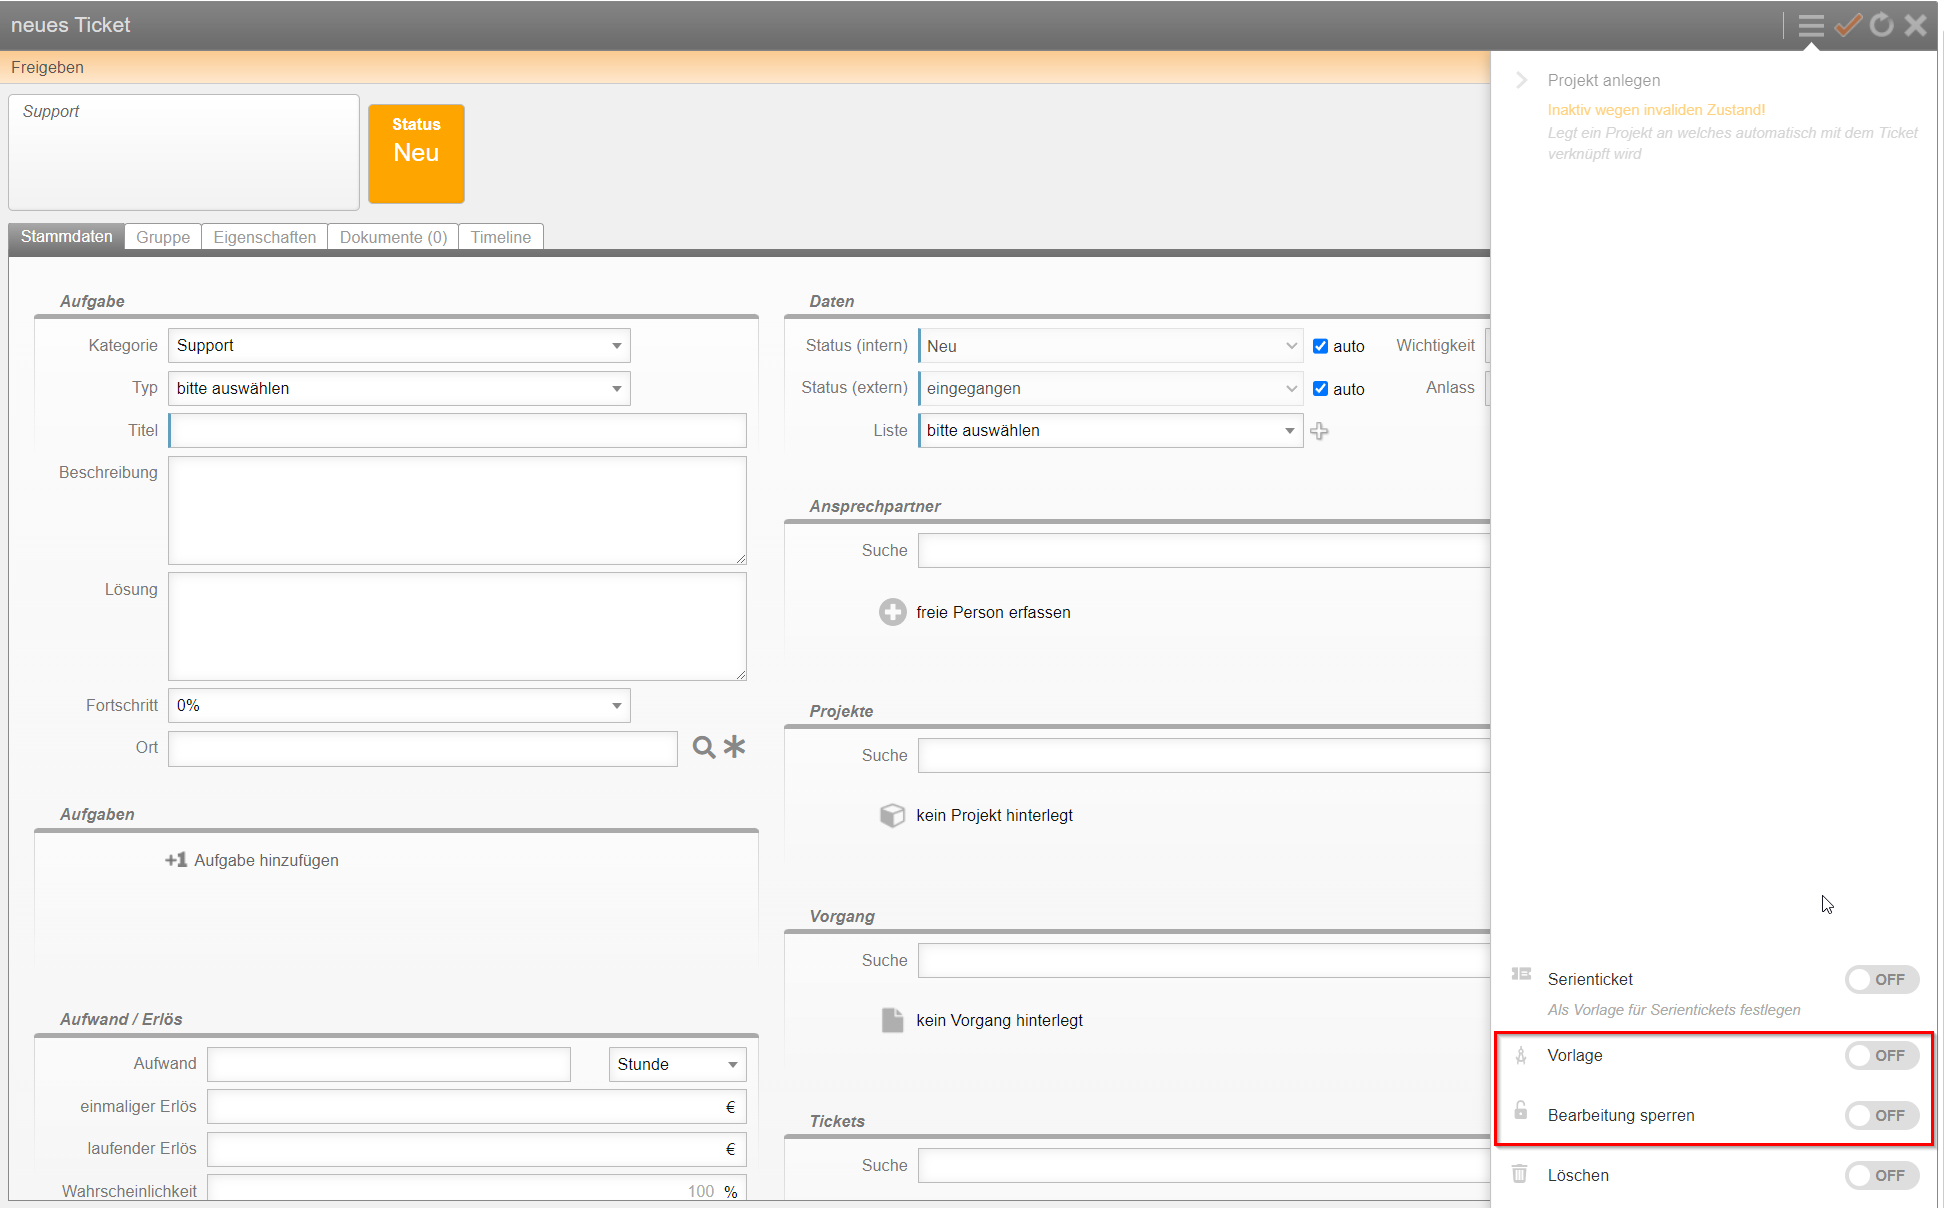Click the Serienticket icon in side panel

pos(1521,974)
